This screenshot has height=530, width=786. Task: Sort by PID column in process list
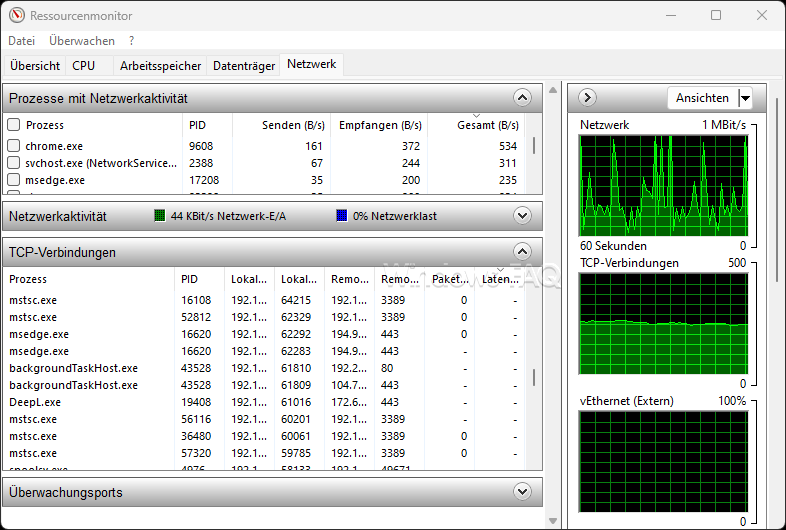(208, 125)
